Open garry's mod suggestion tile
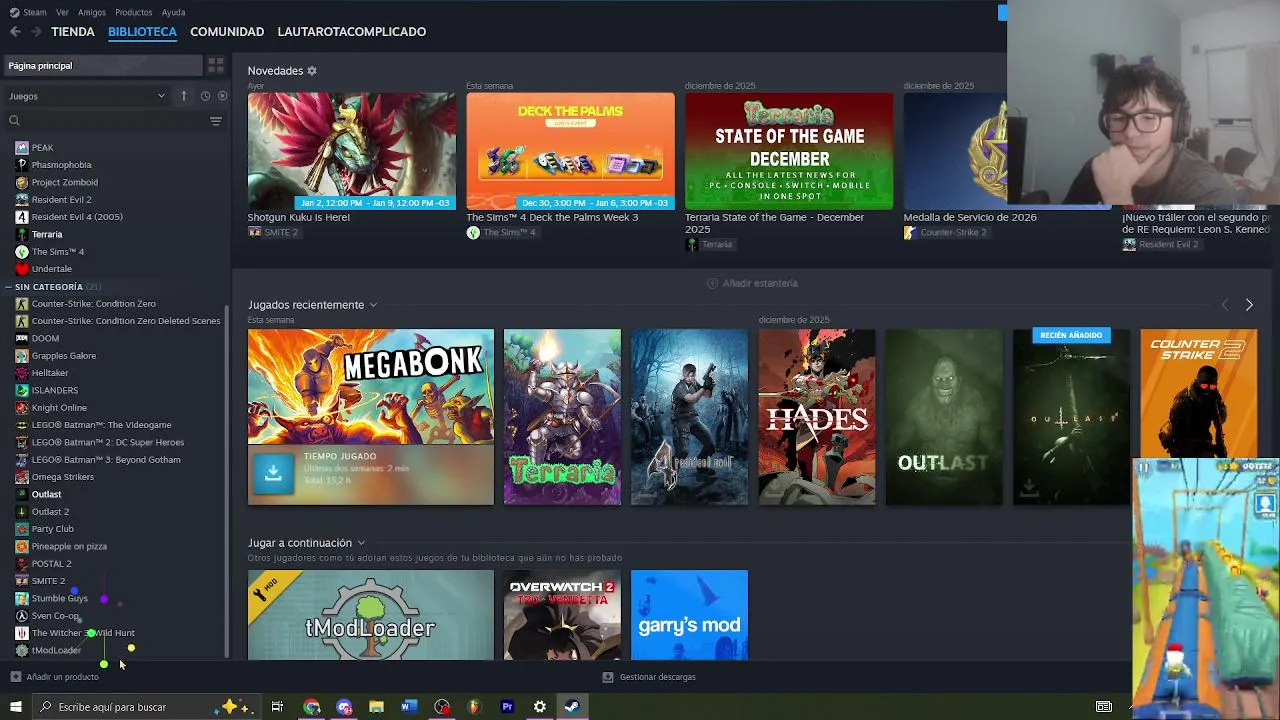 [689, 615]
